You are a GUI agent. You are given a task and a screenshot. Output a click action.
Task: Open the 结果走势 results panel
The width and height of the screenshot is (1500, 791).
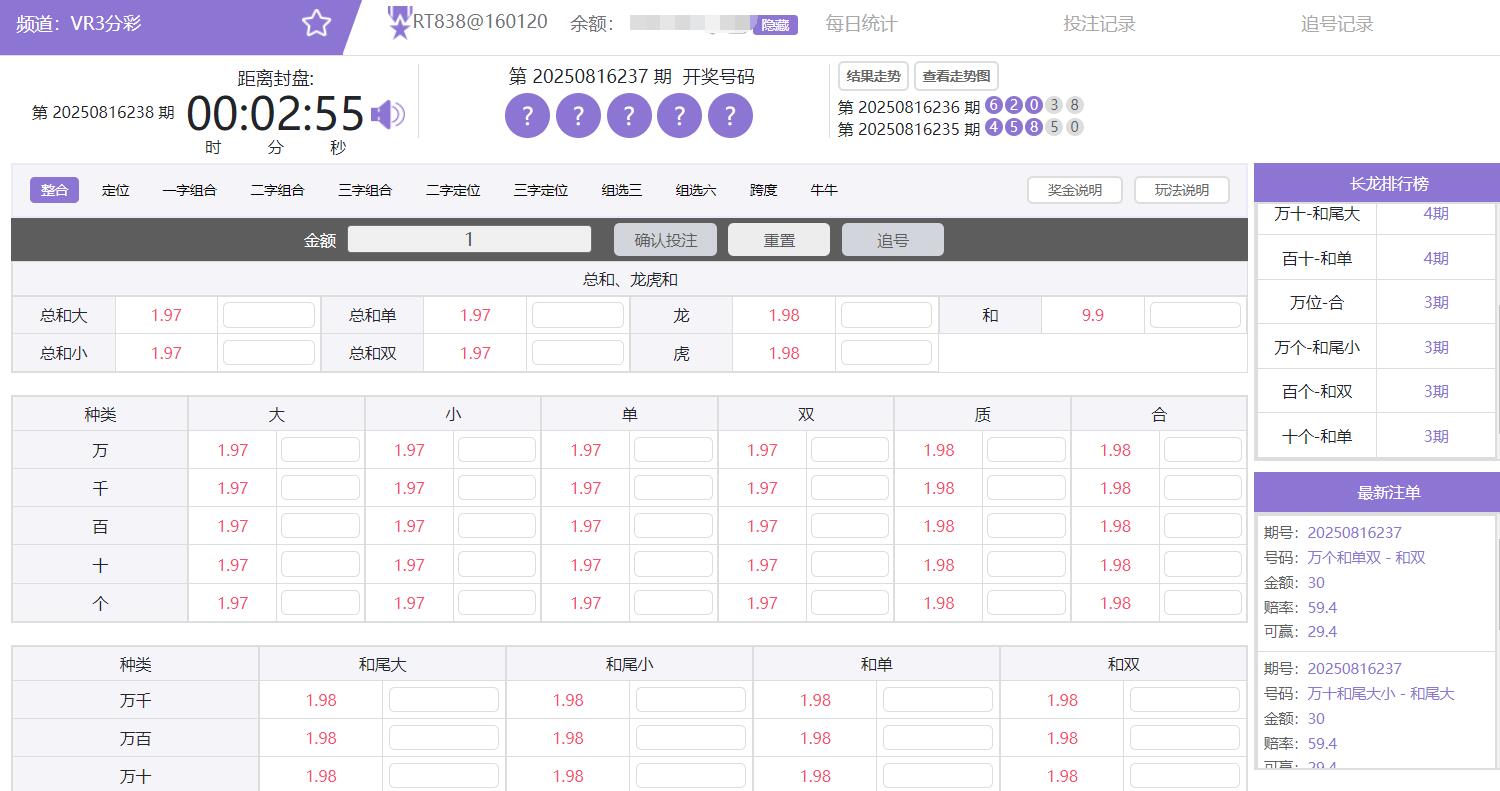coord(872,76)
